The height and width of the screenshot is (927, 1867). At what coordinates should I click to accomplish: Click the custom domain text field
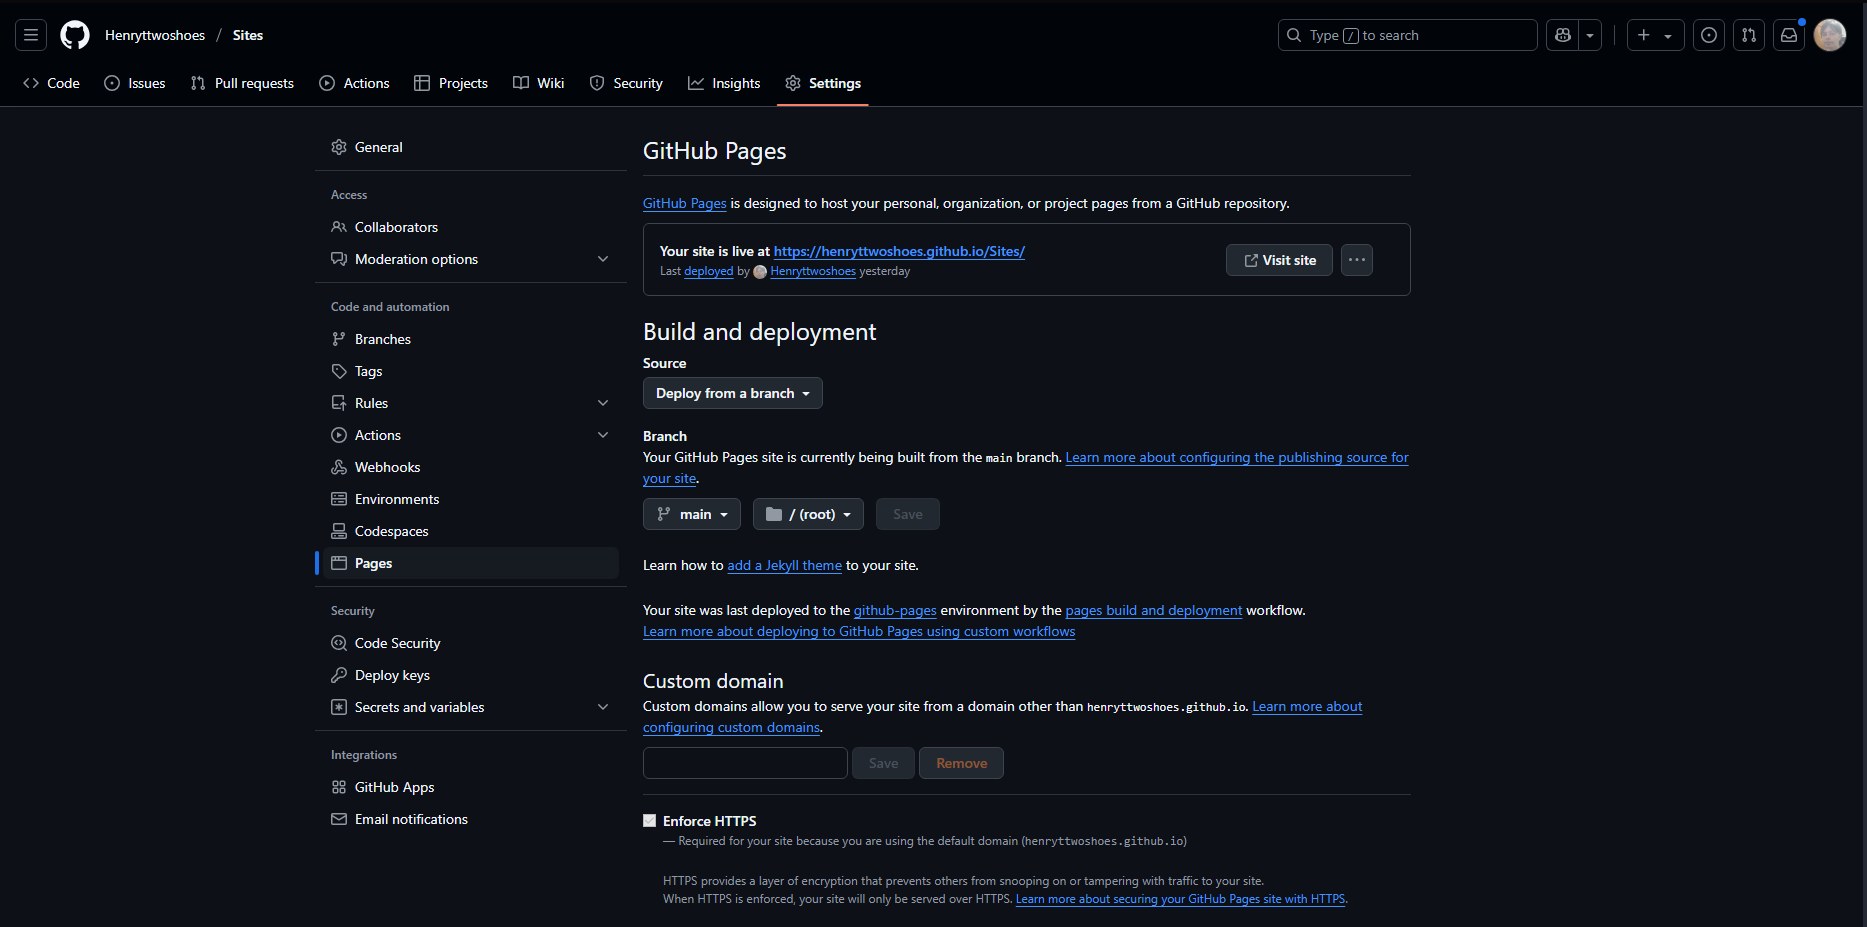[745, 763]
